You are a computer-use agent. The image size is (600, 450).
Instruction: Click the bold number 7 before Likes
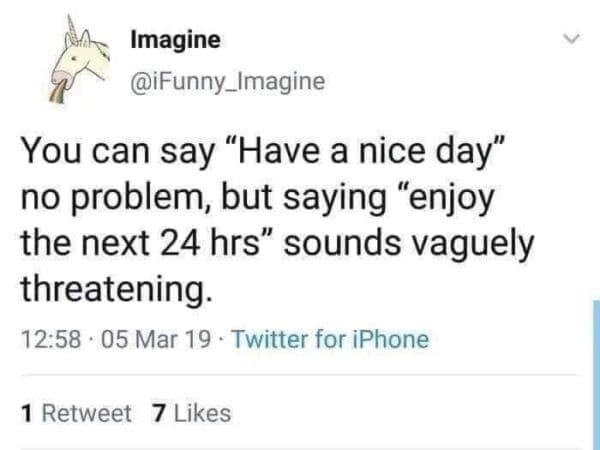(x=155, y=412)
